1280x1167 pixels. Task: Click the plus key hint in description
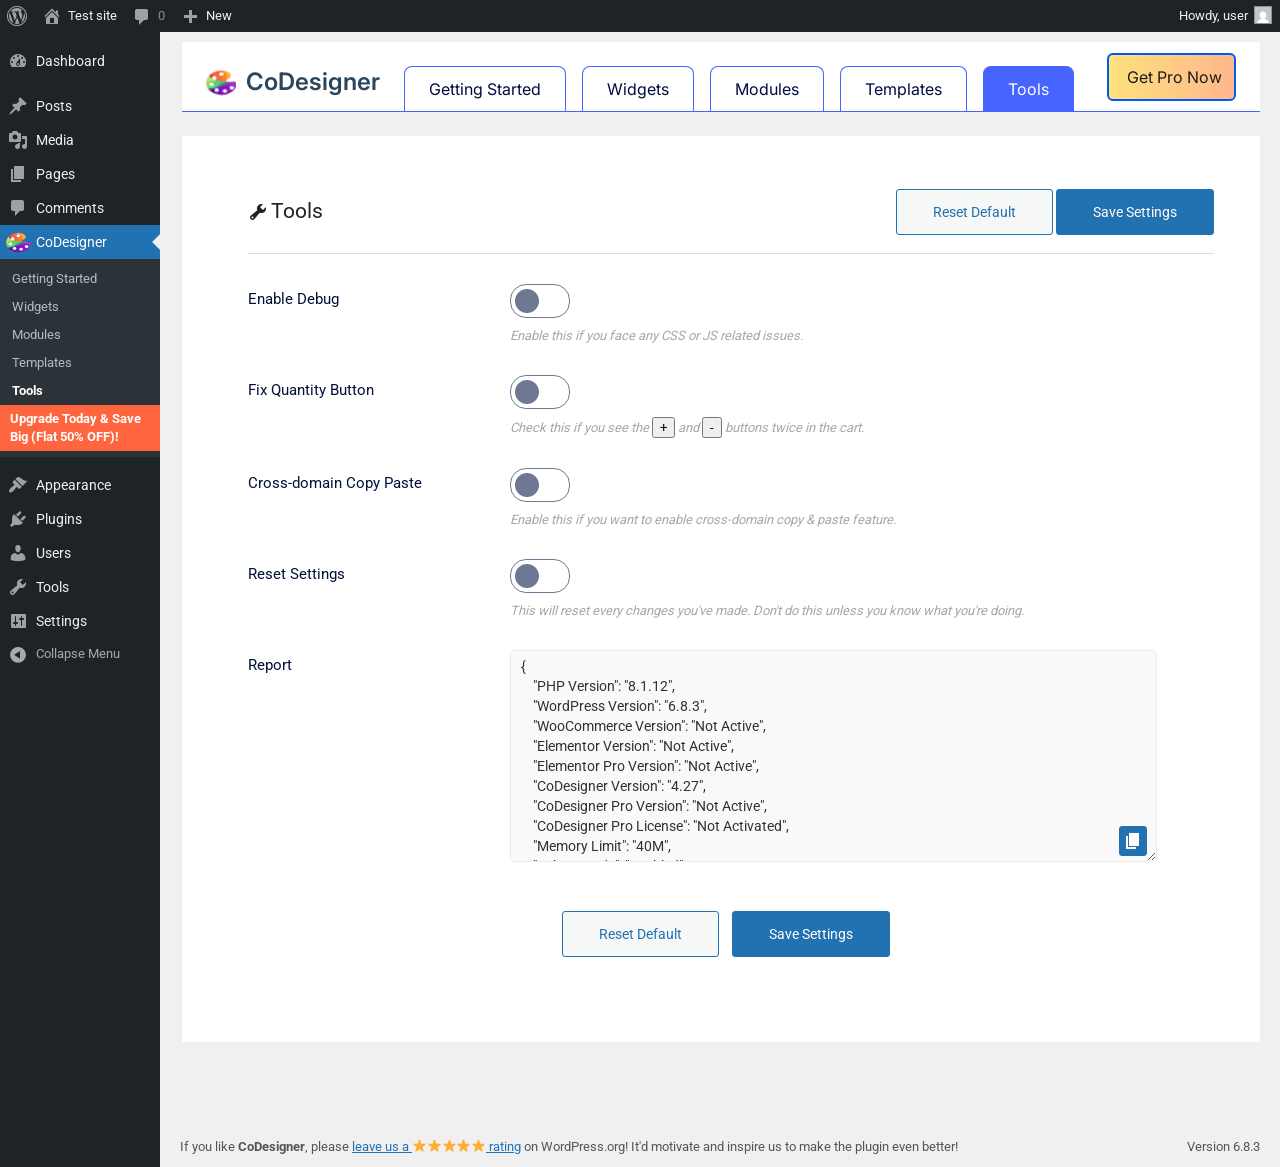tap(664, 428)
